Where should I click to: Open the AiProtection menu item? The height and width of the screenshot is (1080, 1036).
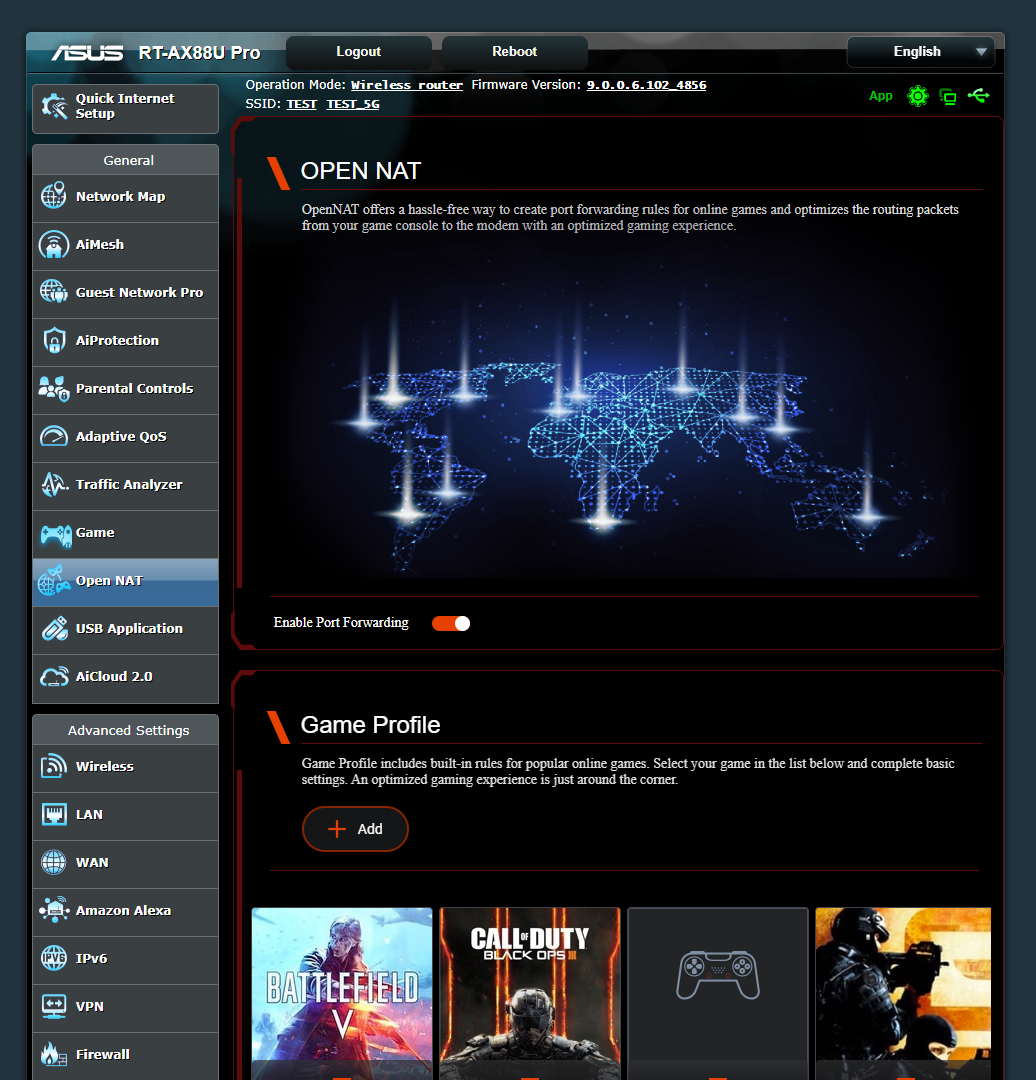tap(125, 342)
